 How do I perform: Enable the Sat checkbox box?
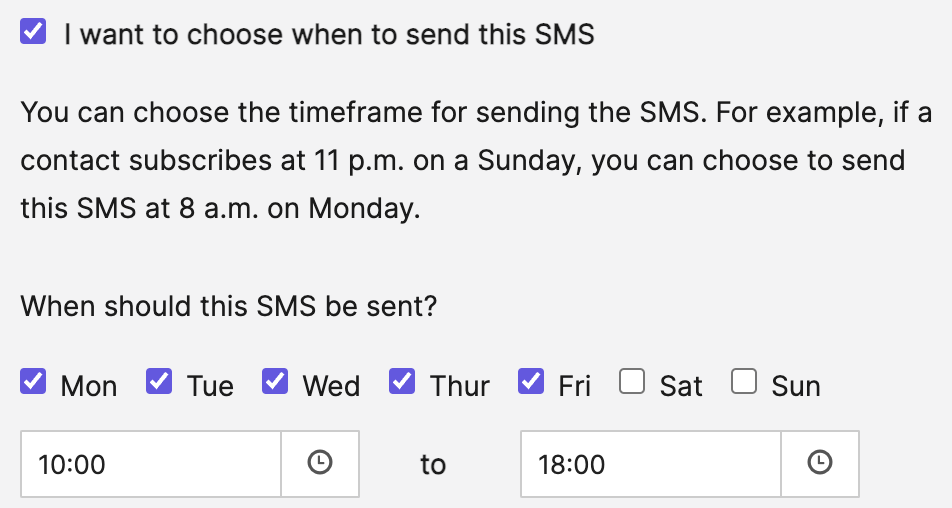click(x=632, y=382)
